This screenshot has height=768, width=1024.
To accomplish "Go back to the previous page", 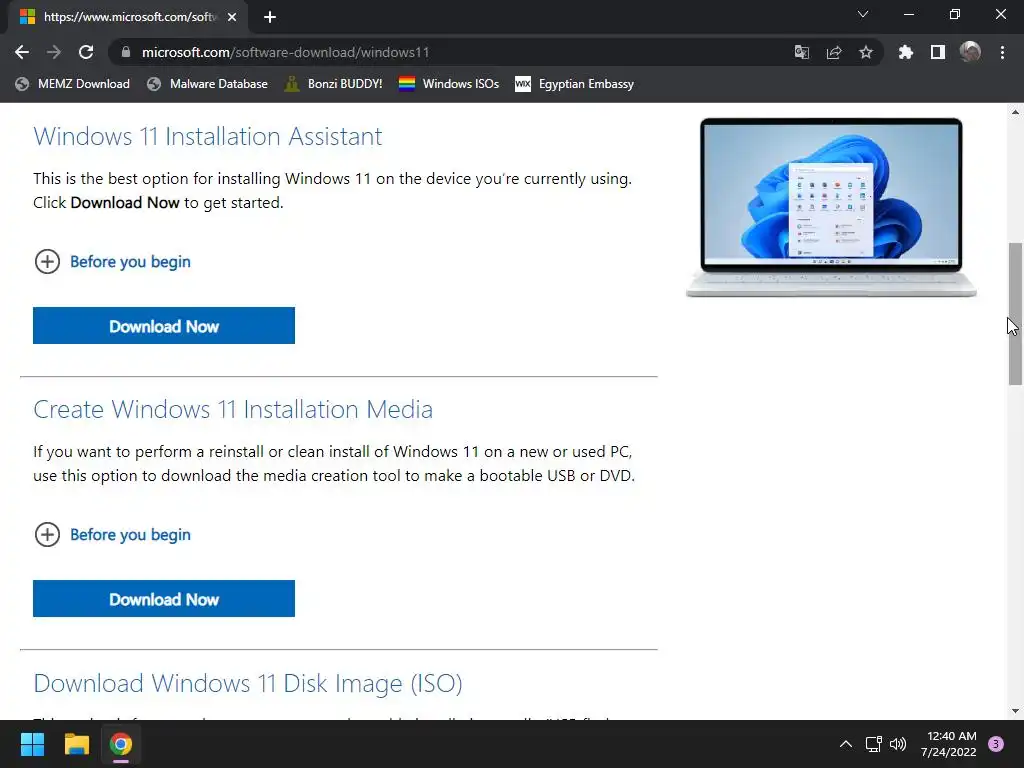I will tap(22, 52).
